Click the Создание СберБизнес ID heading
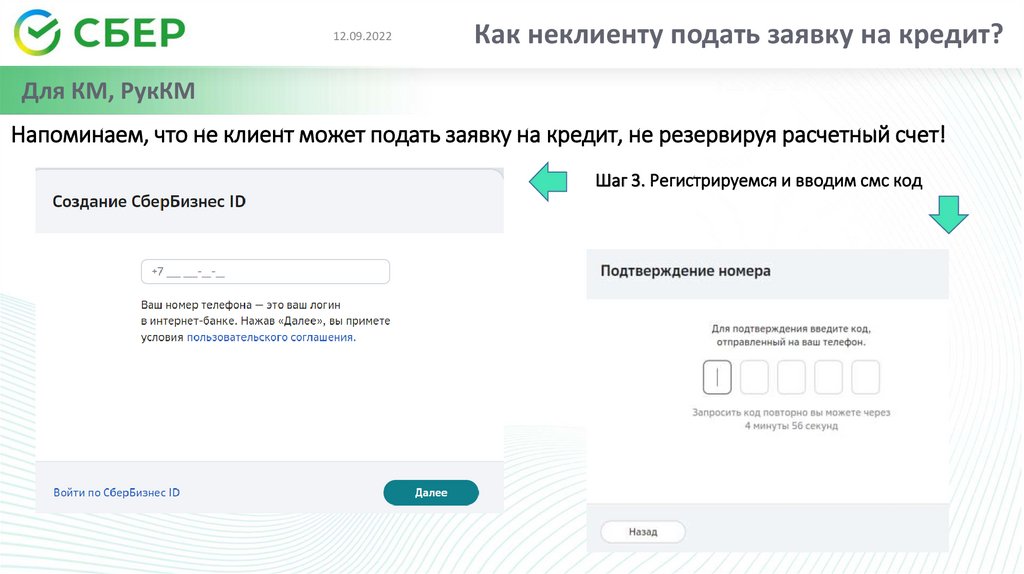The width and height of the screenshot is (1024, 574). [x=149, y=201]
